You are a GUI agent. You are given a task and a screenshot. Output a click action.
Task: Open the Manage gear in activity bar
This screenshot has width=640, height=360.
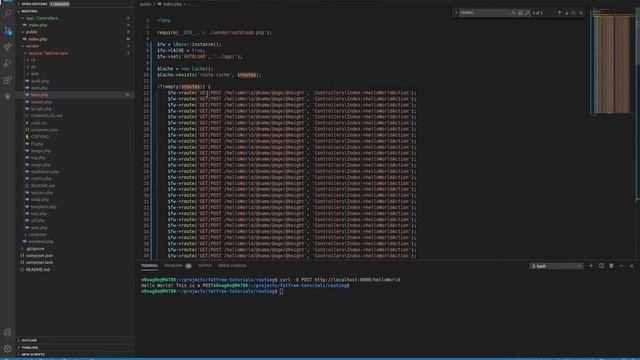click(x=7, y=349)
